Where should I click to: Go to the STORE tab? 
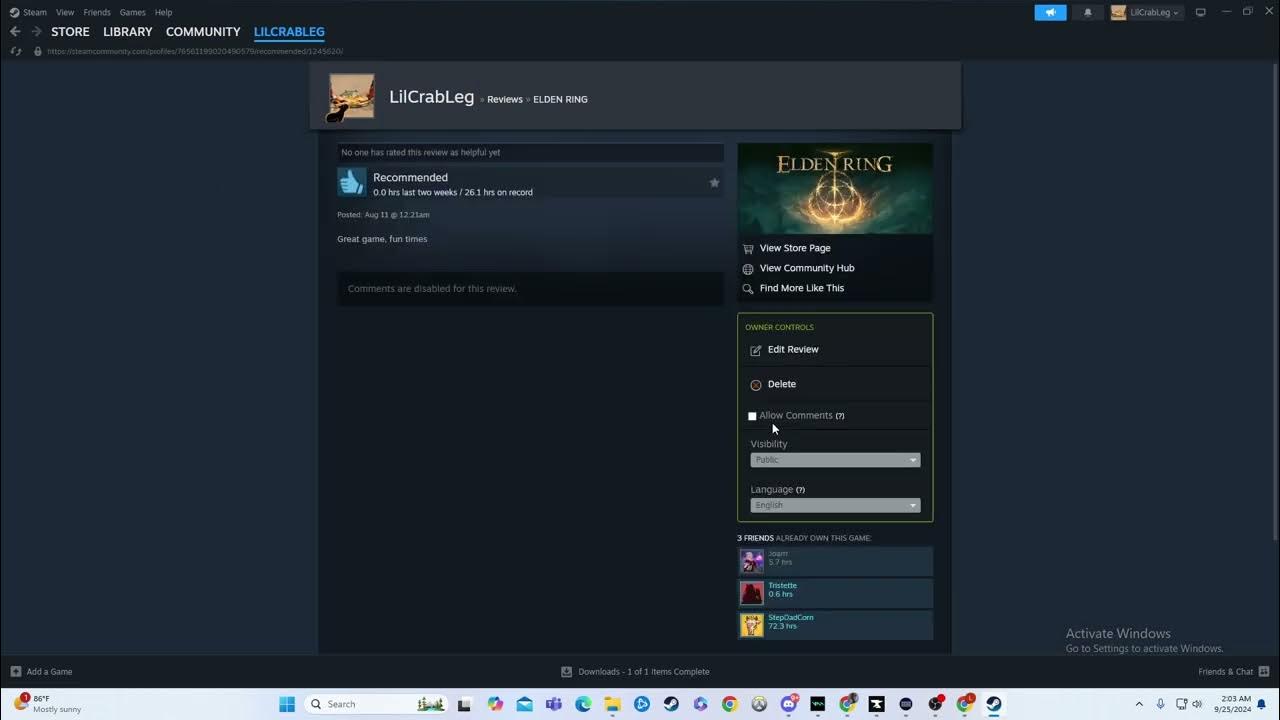tap(70, 32)
